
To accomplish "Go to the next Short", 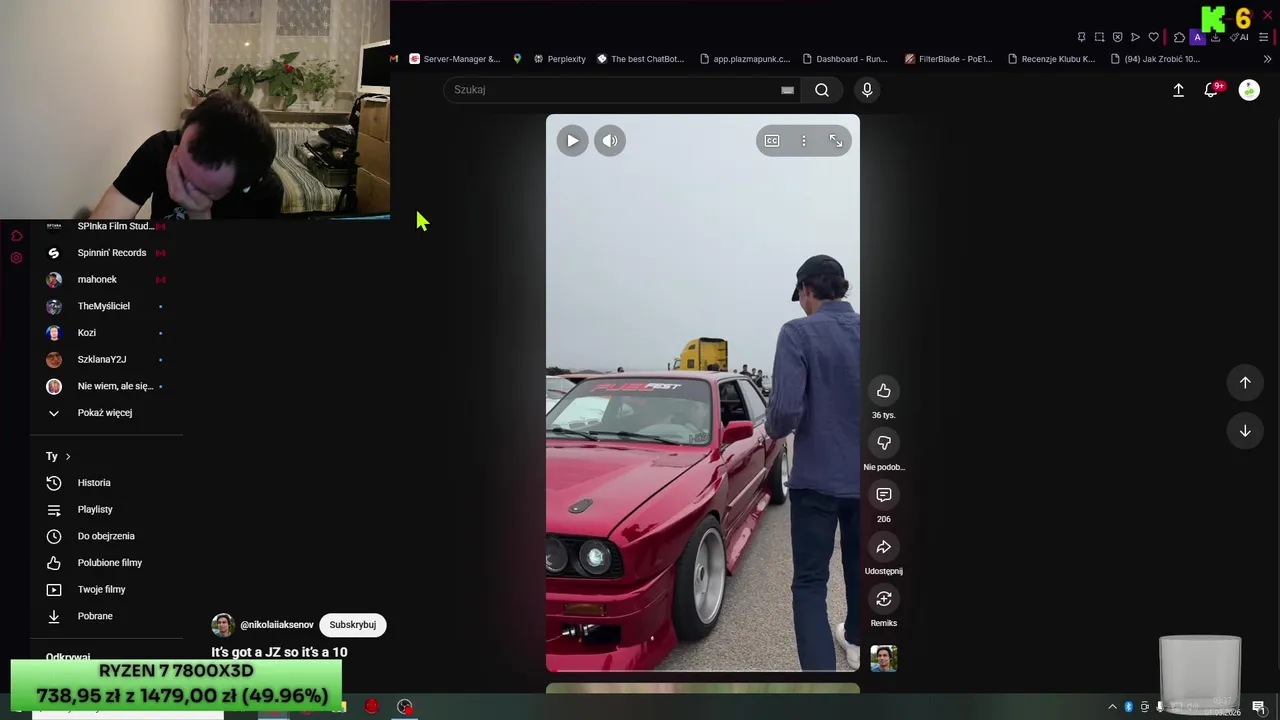I will pos(1245,431).
